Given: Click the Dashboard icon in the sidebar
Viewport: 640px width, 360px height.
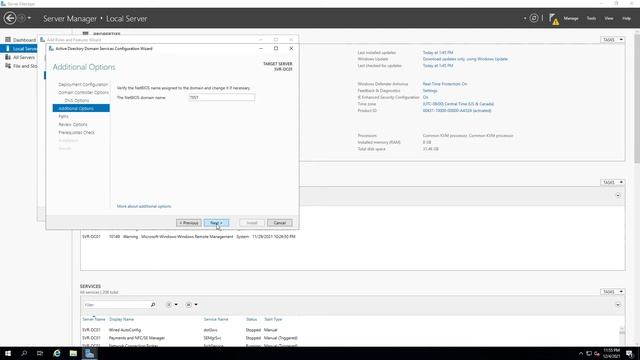Looking at the screenshot, I should [8, 40].
